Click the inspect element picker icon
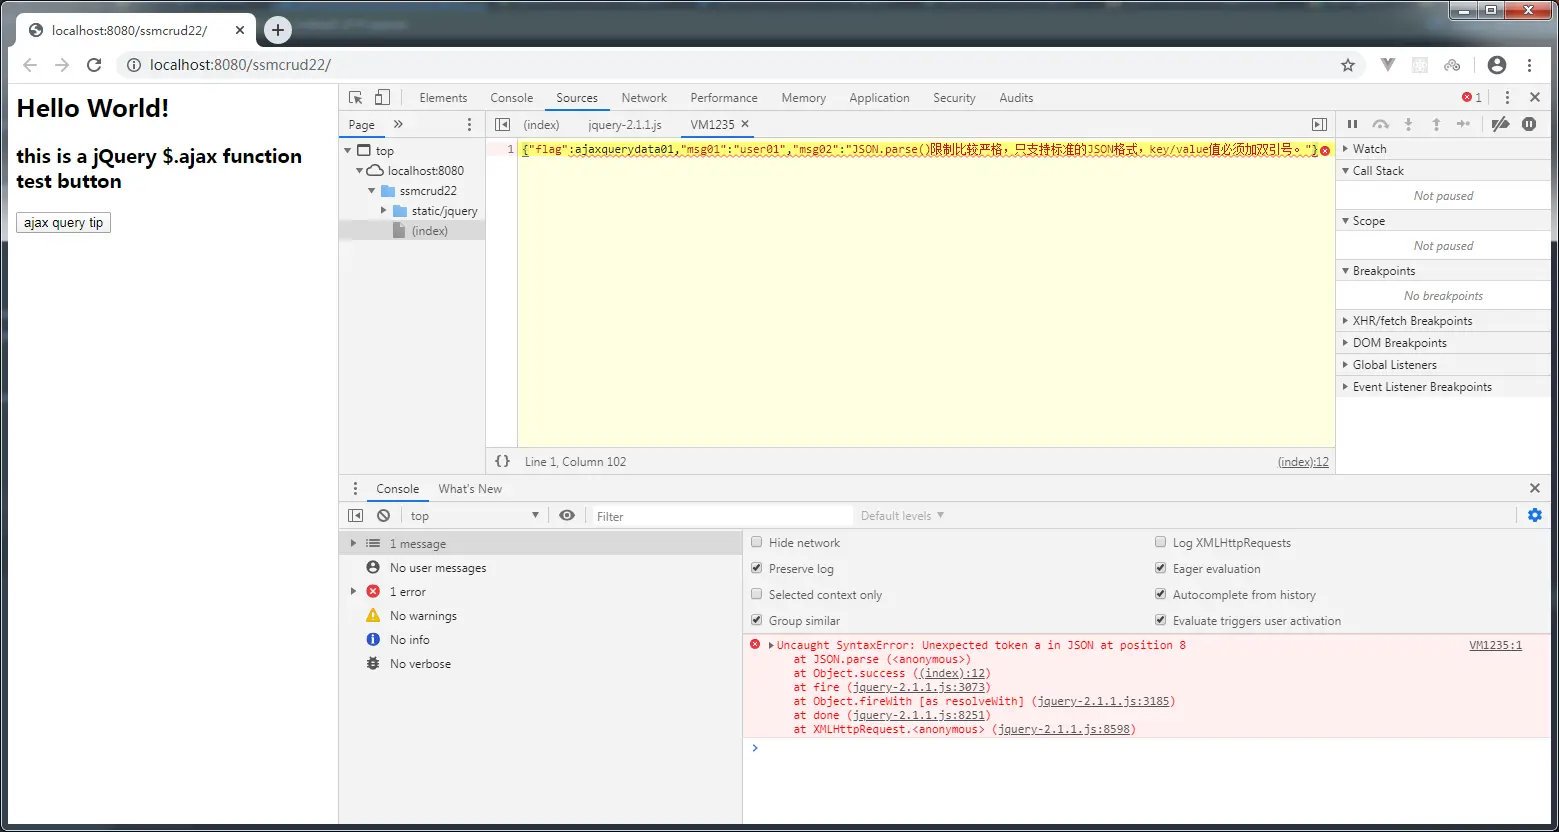Screen dimensions: 1559x832 coord(355,97)
